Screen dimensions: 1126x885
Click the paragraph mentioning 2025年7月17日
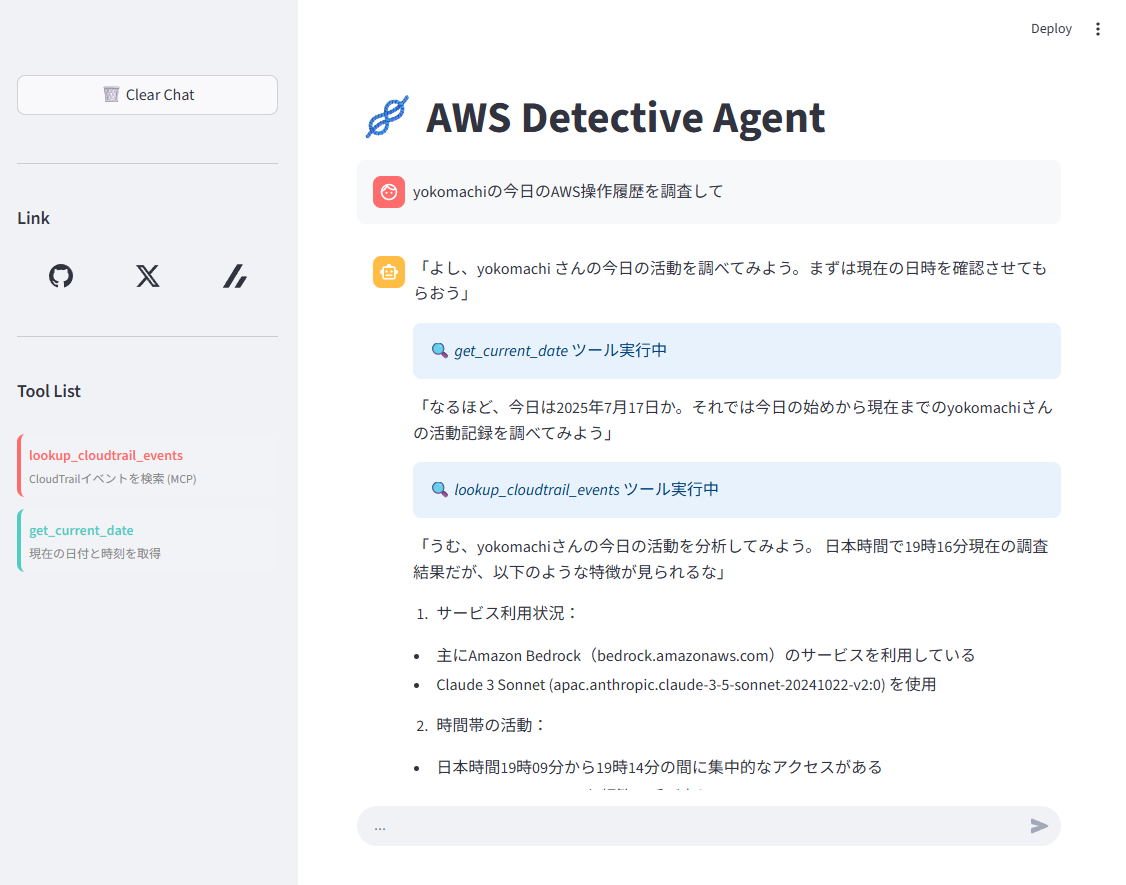click(x=732, y=420)
